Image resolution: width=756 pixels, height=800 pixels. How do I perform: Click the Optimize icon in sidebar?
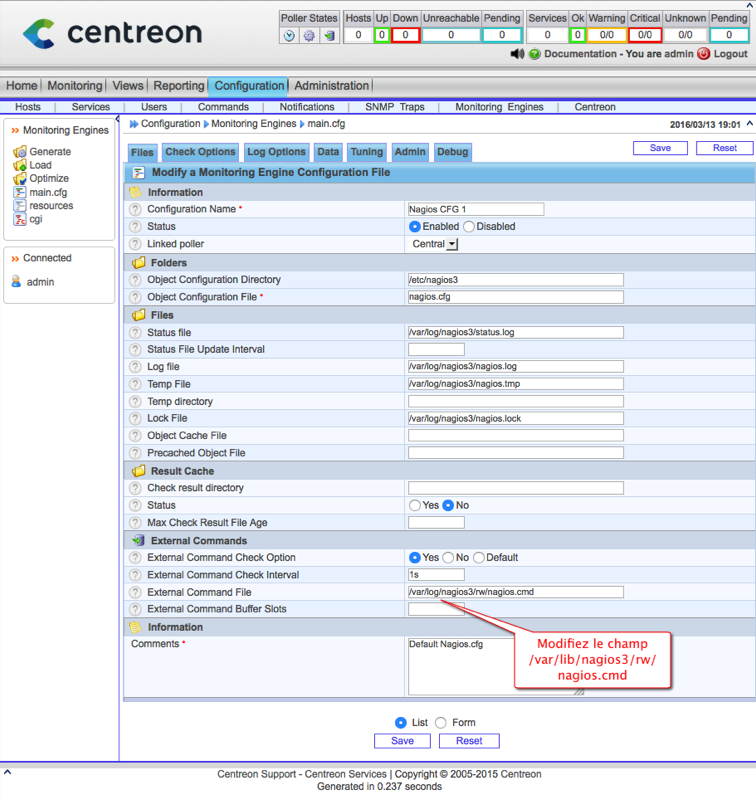[x=19, y=178]
